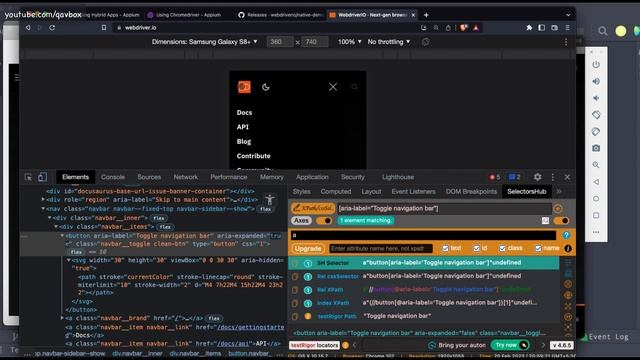Viewport: 640px width, 360px height.
Task: Open the Lighthouse tab
Action: 398,177
